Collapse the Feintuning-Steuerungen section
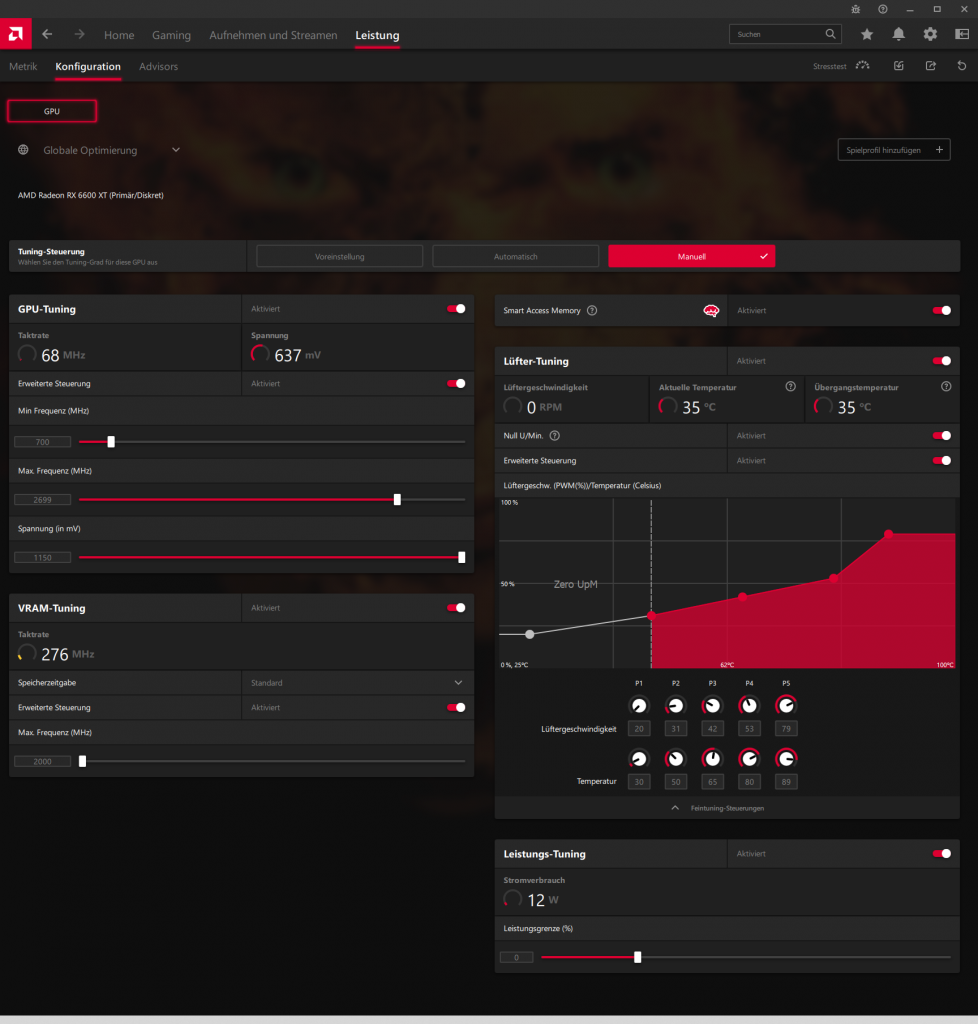This screenshot has width=978, height=1024. click(x=718, y=808)
